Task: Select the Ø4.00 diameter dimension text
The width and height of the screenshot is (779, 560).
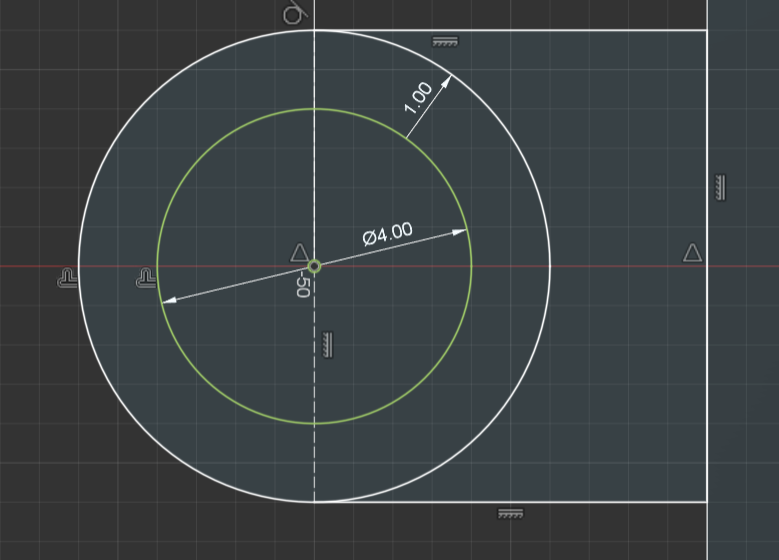Action: click(x=388, y=234)
